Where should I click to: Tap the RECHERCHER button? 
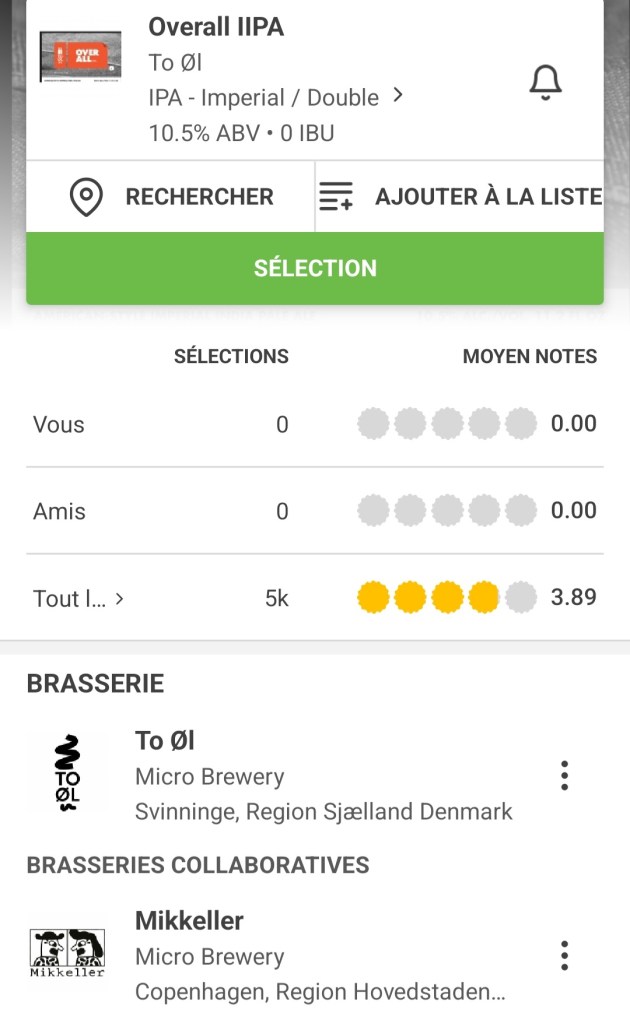[x=199, y=197]
